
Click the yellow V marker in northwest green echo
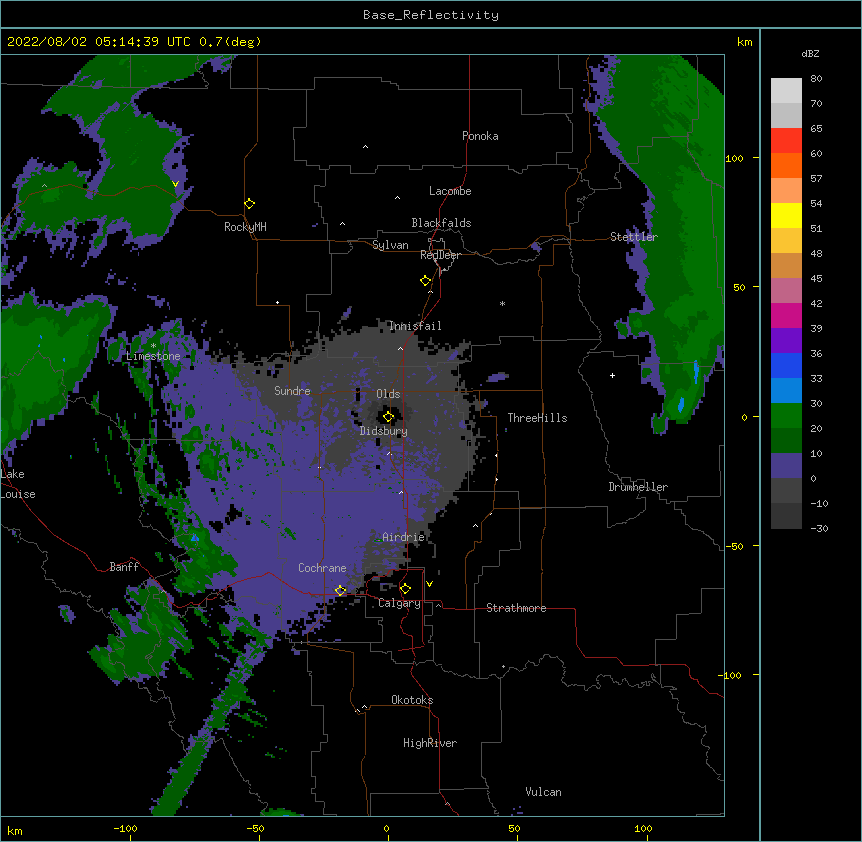(175, 184)
